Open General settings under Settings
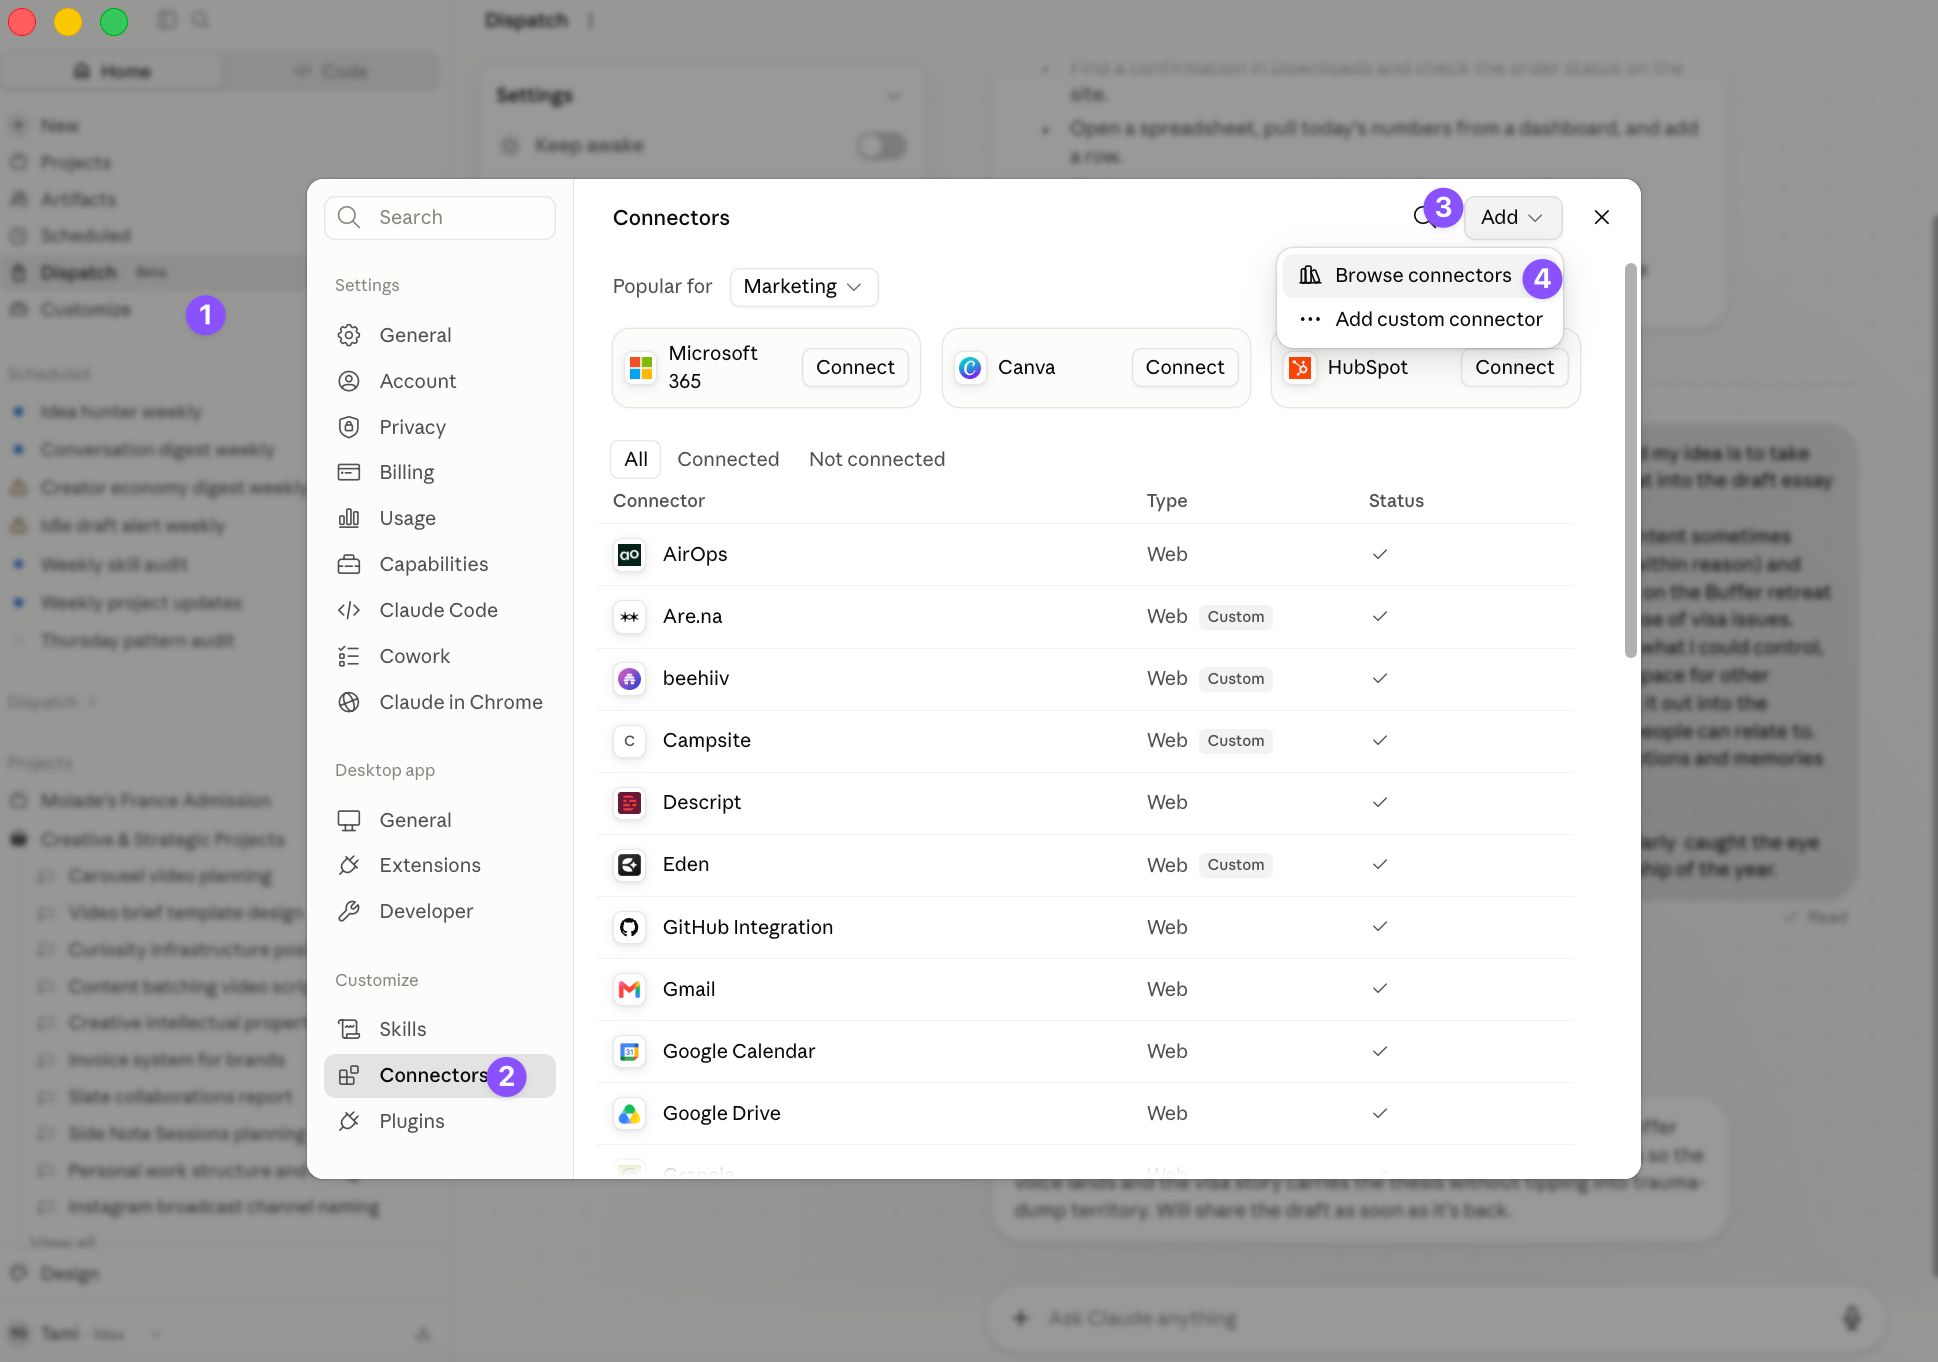The image size is (1938, 1362). click(x=440, y=335)
